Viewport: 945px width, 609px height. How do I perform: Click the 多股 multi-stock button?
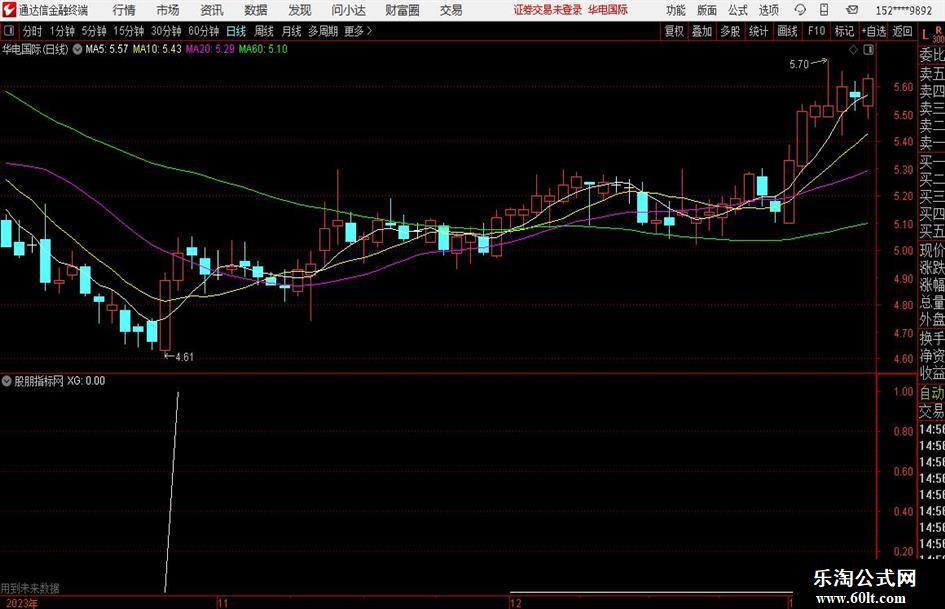tap(730, 31)
